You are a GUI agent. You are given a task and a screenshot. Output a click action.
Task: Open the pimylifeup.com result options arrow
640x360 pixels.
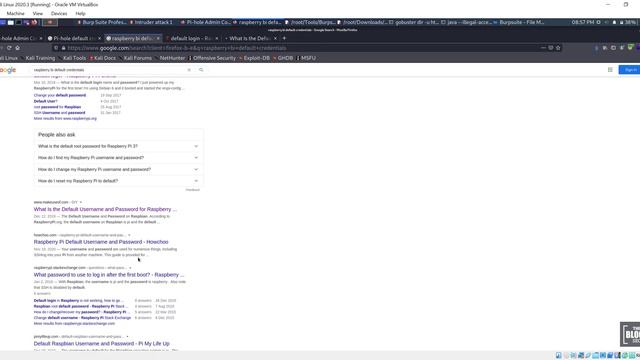coord(127,337)
